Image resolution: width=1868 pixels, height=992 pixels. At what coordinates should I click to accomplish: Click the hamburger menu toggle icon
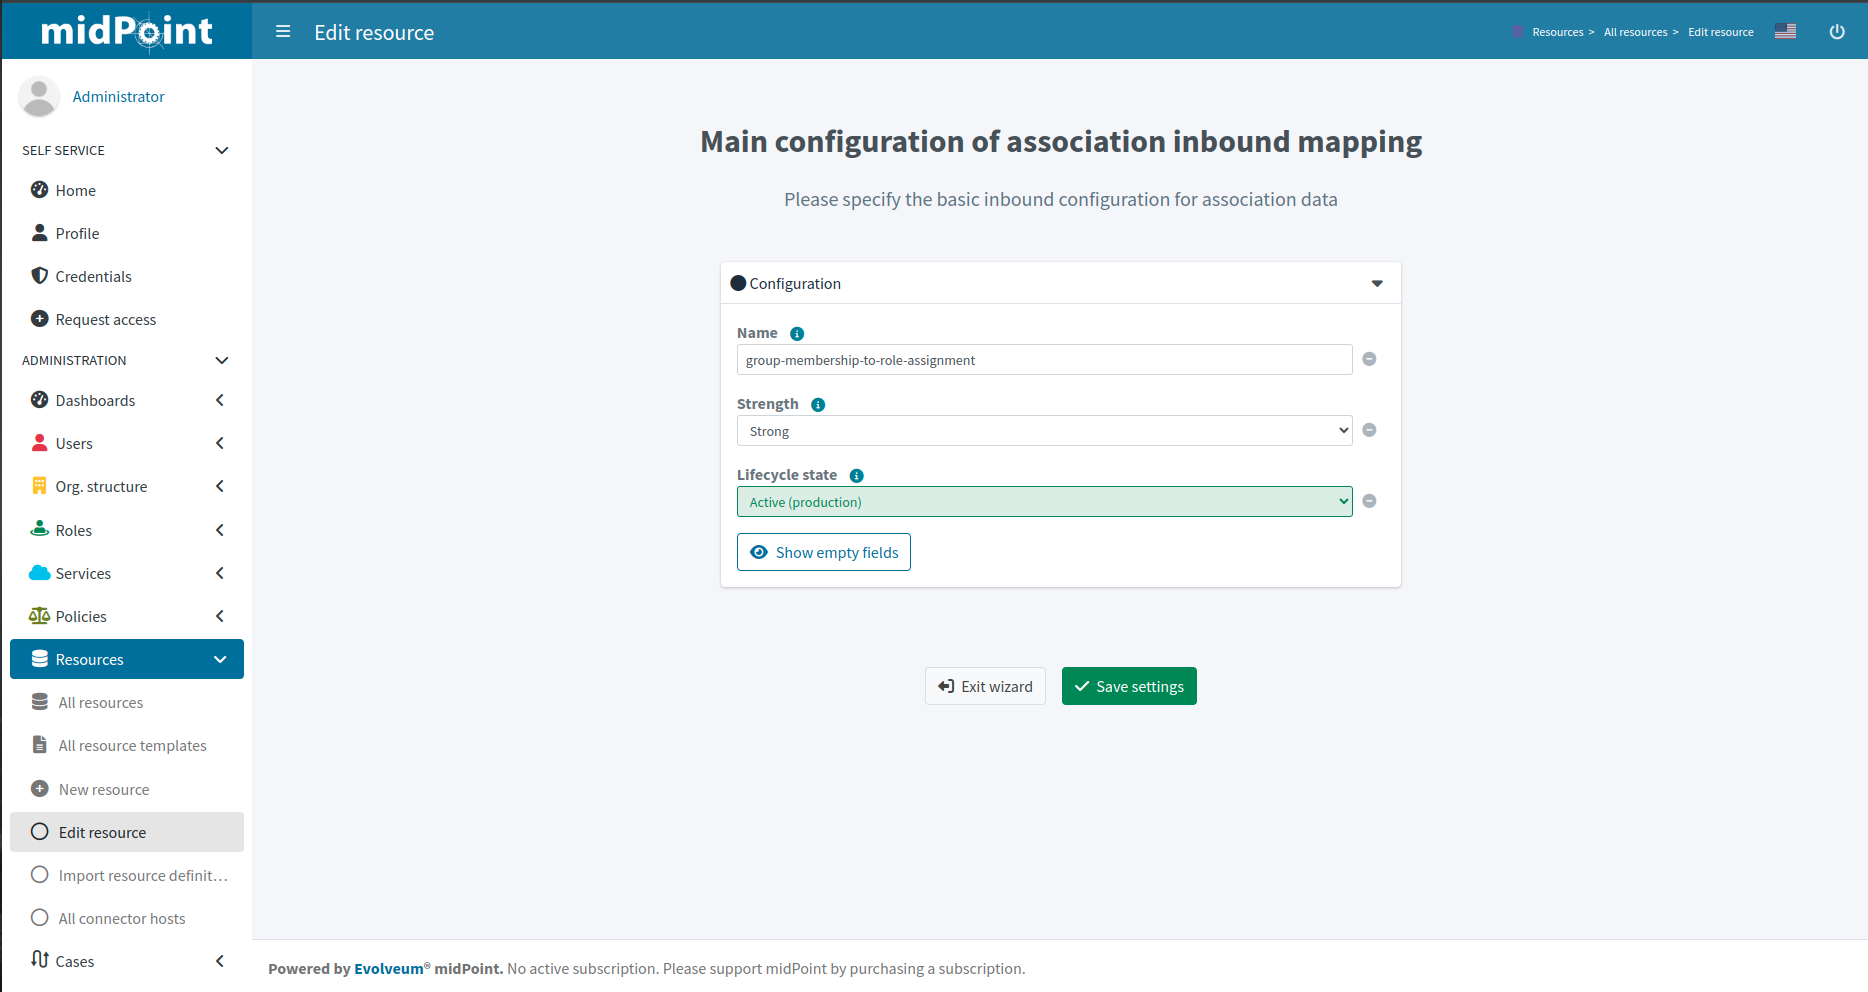(283, 32)
